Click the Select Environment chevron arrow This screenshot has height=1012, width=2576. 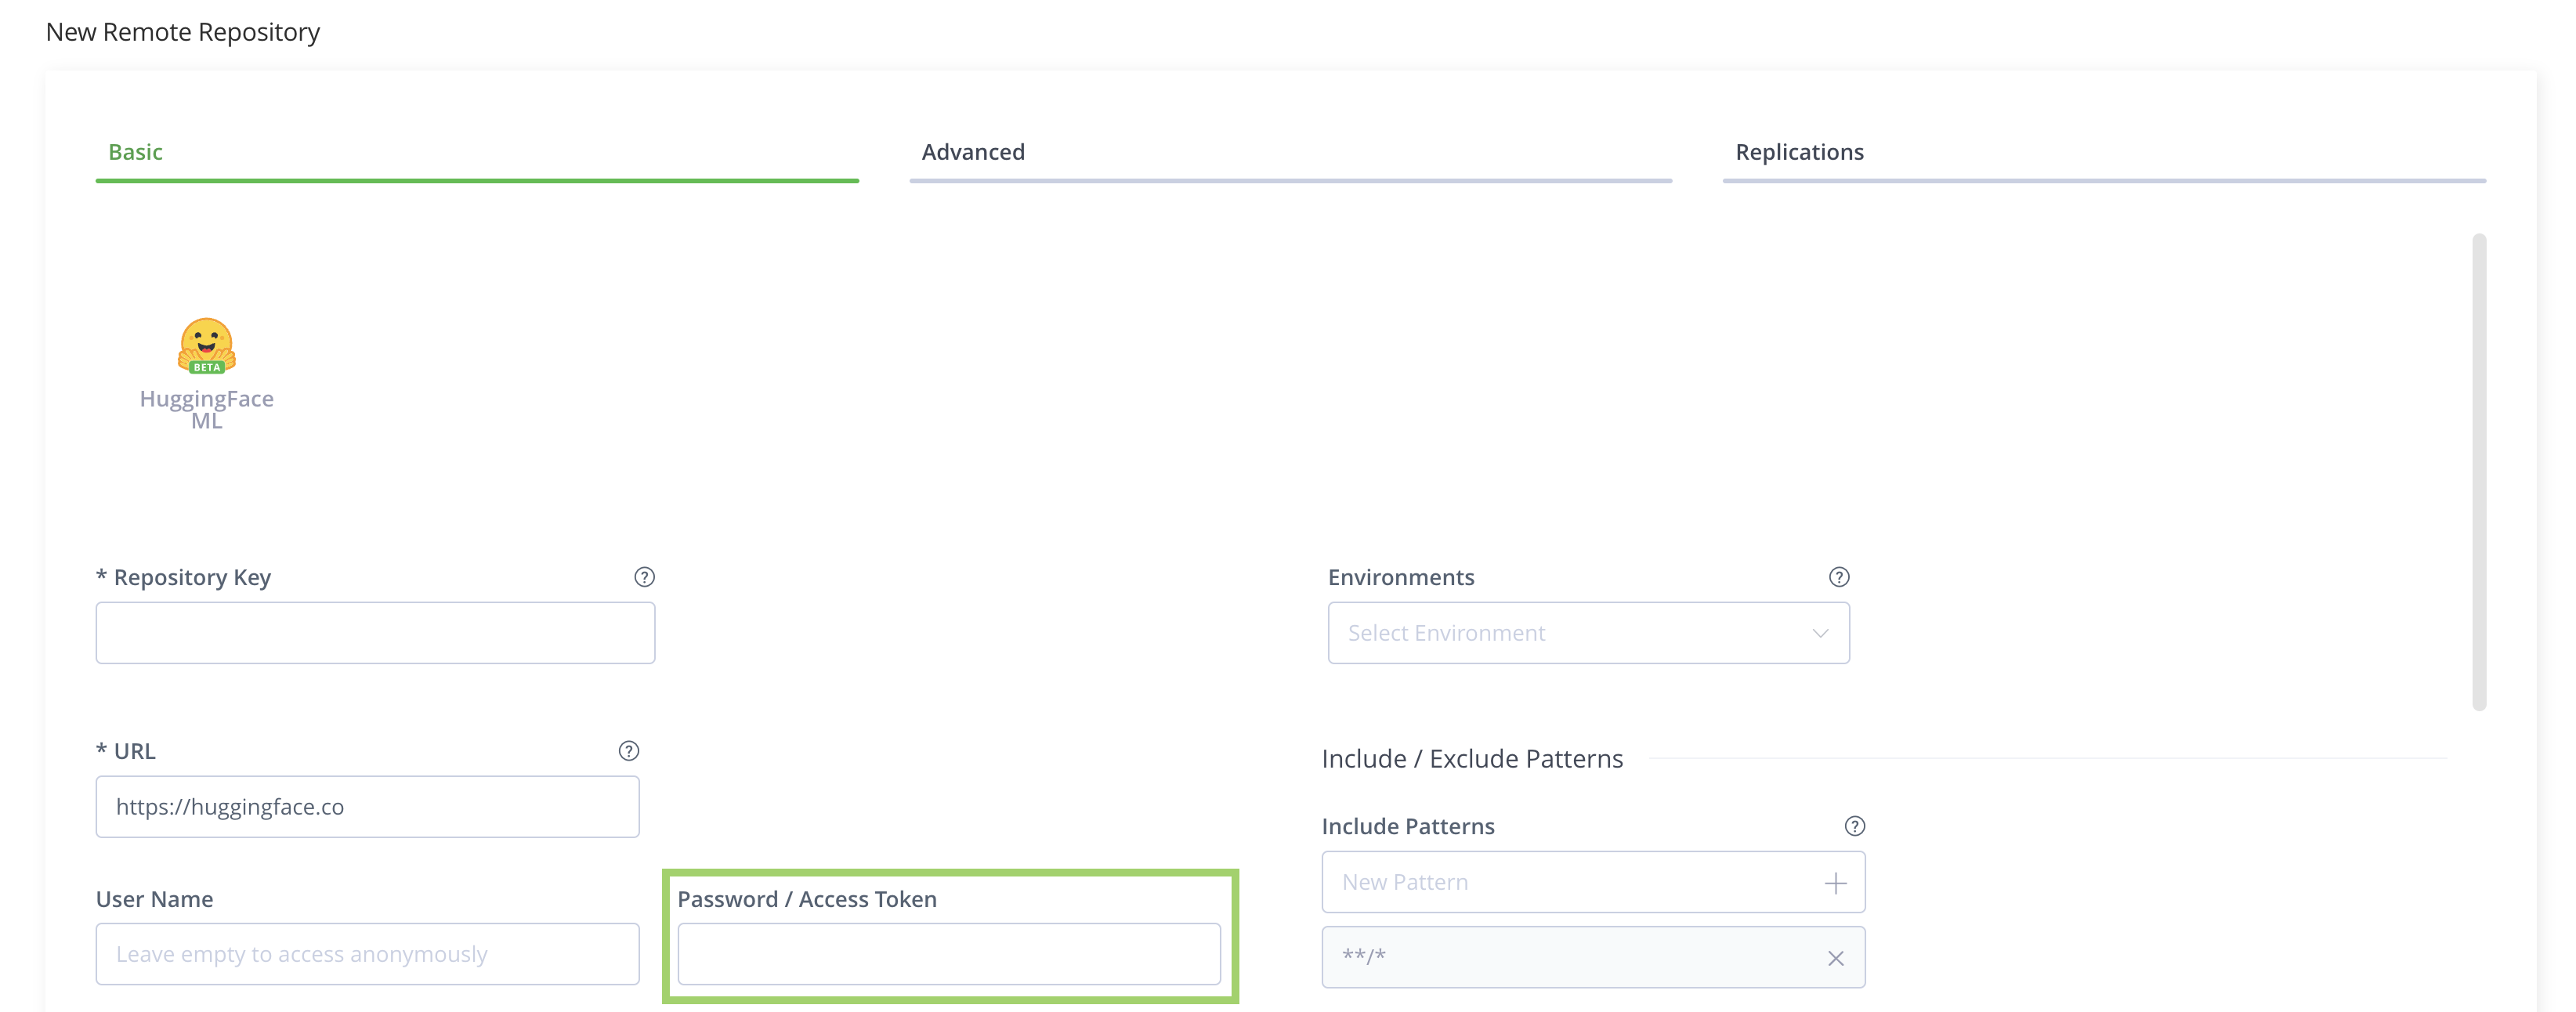click(x=1820, y=633)
